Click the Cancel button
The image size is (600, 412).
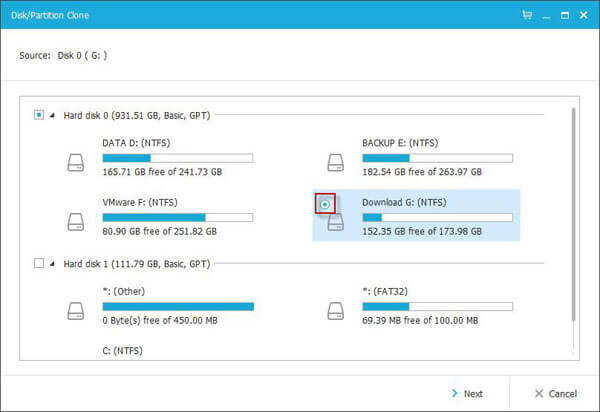coord(556,394)
